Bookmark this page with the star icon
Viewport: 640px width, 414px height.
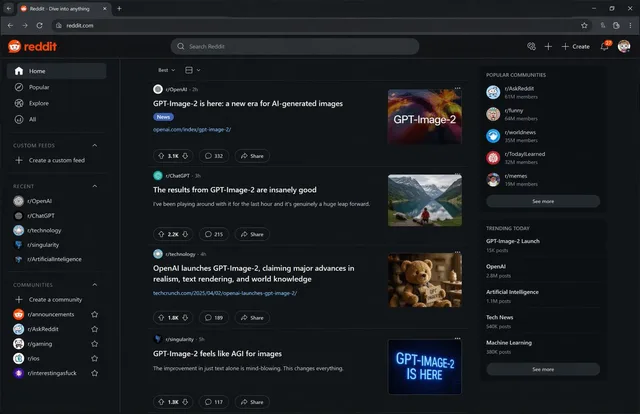[584, 25]
